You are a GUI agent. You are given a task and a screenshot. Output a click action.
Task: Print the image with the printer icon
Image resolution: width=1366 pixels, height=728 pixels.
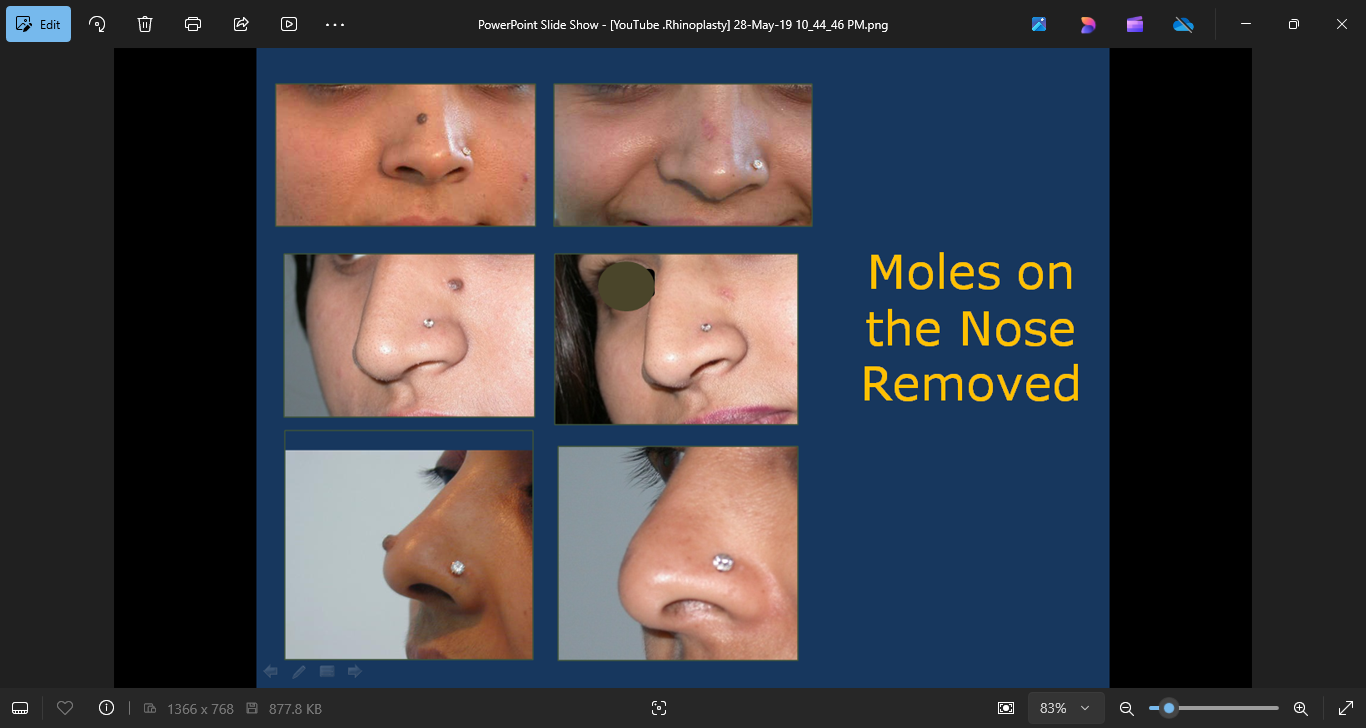(193, 24)
